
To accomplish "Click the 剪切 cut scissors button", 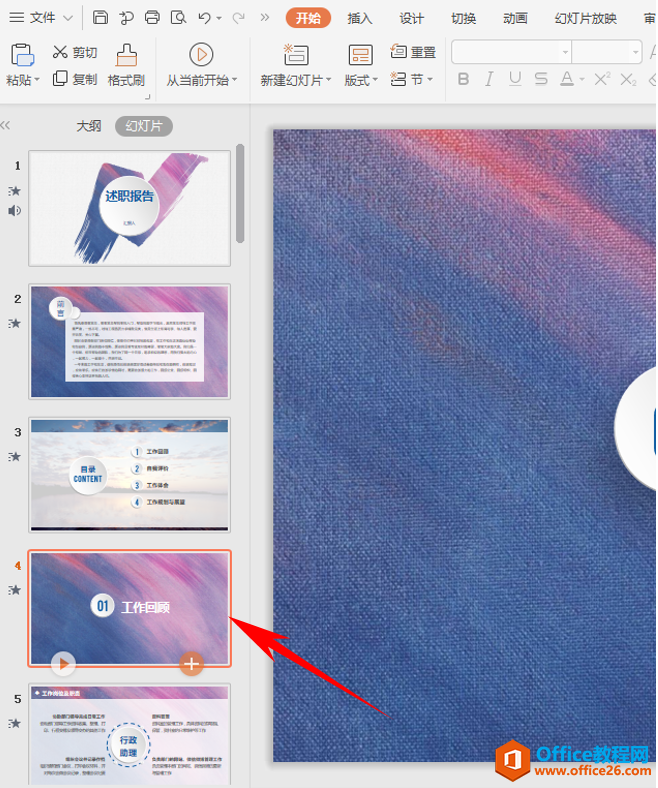I will pos(75,52).
